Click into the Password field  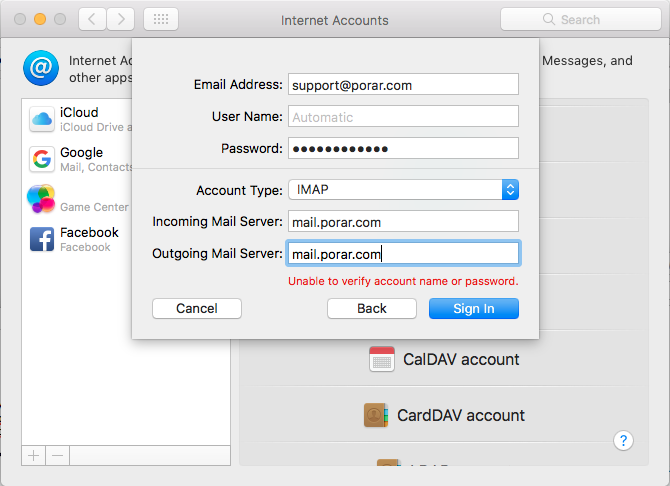coord(403,149)
